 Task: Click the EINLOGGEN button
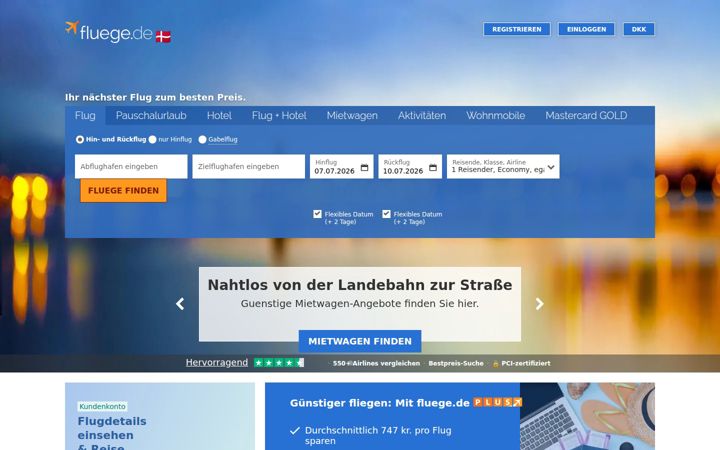[586, 29]
